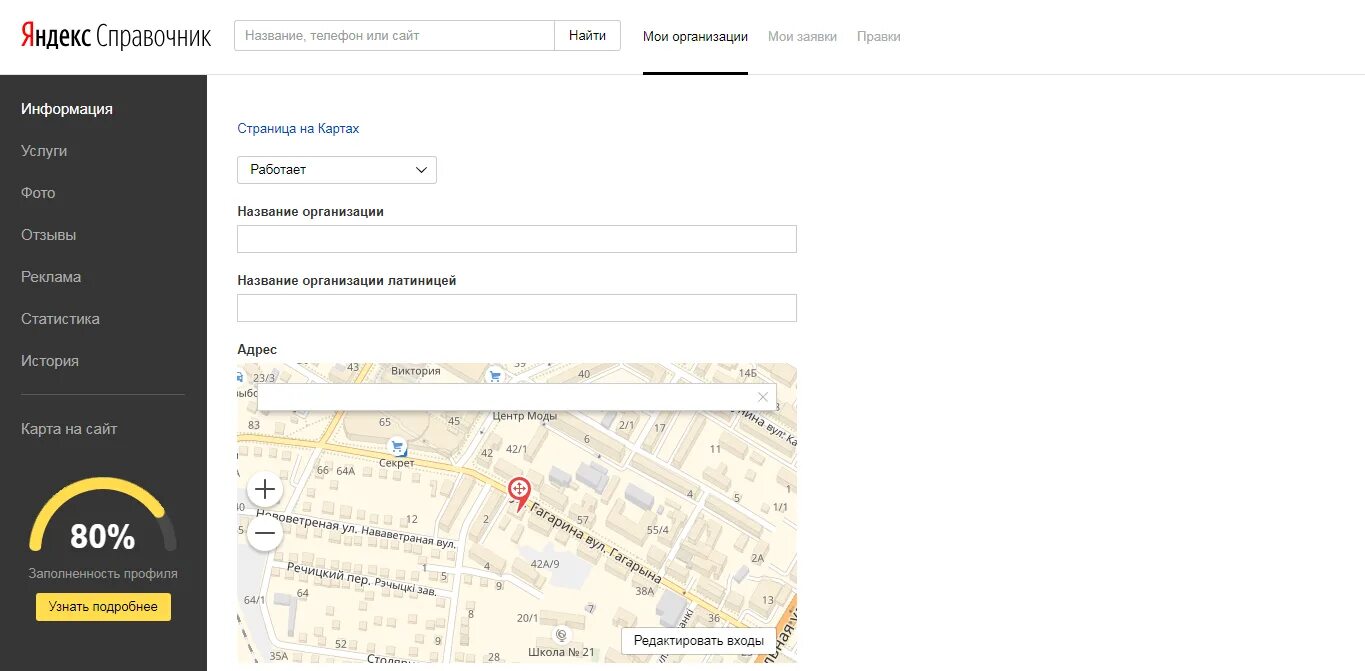Screen dimensions: 1365x671
Task: Open Страница на Картах link
Action: [x=298, y=129]
